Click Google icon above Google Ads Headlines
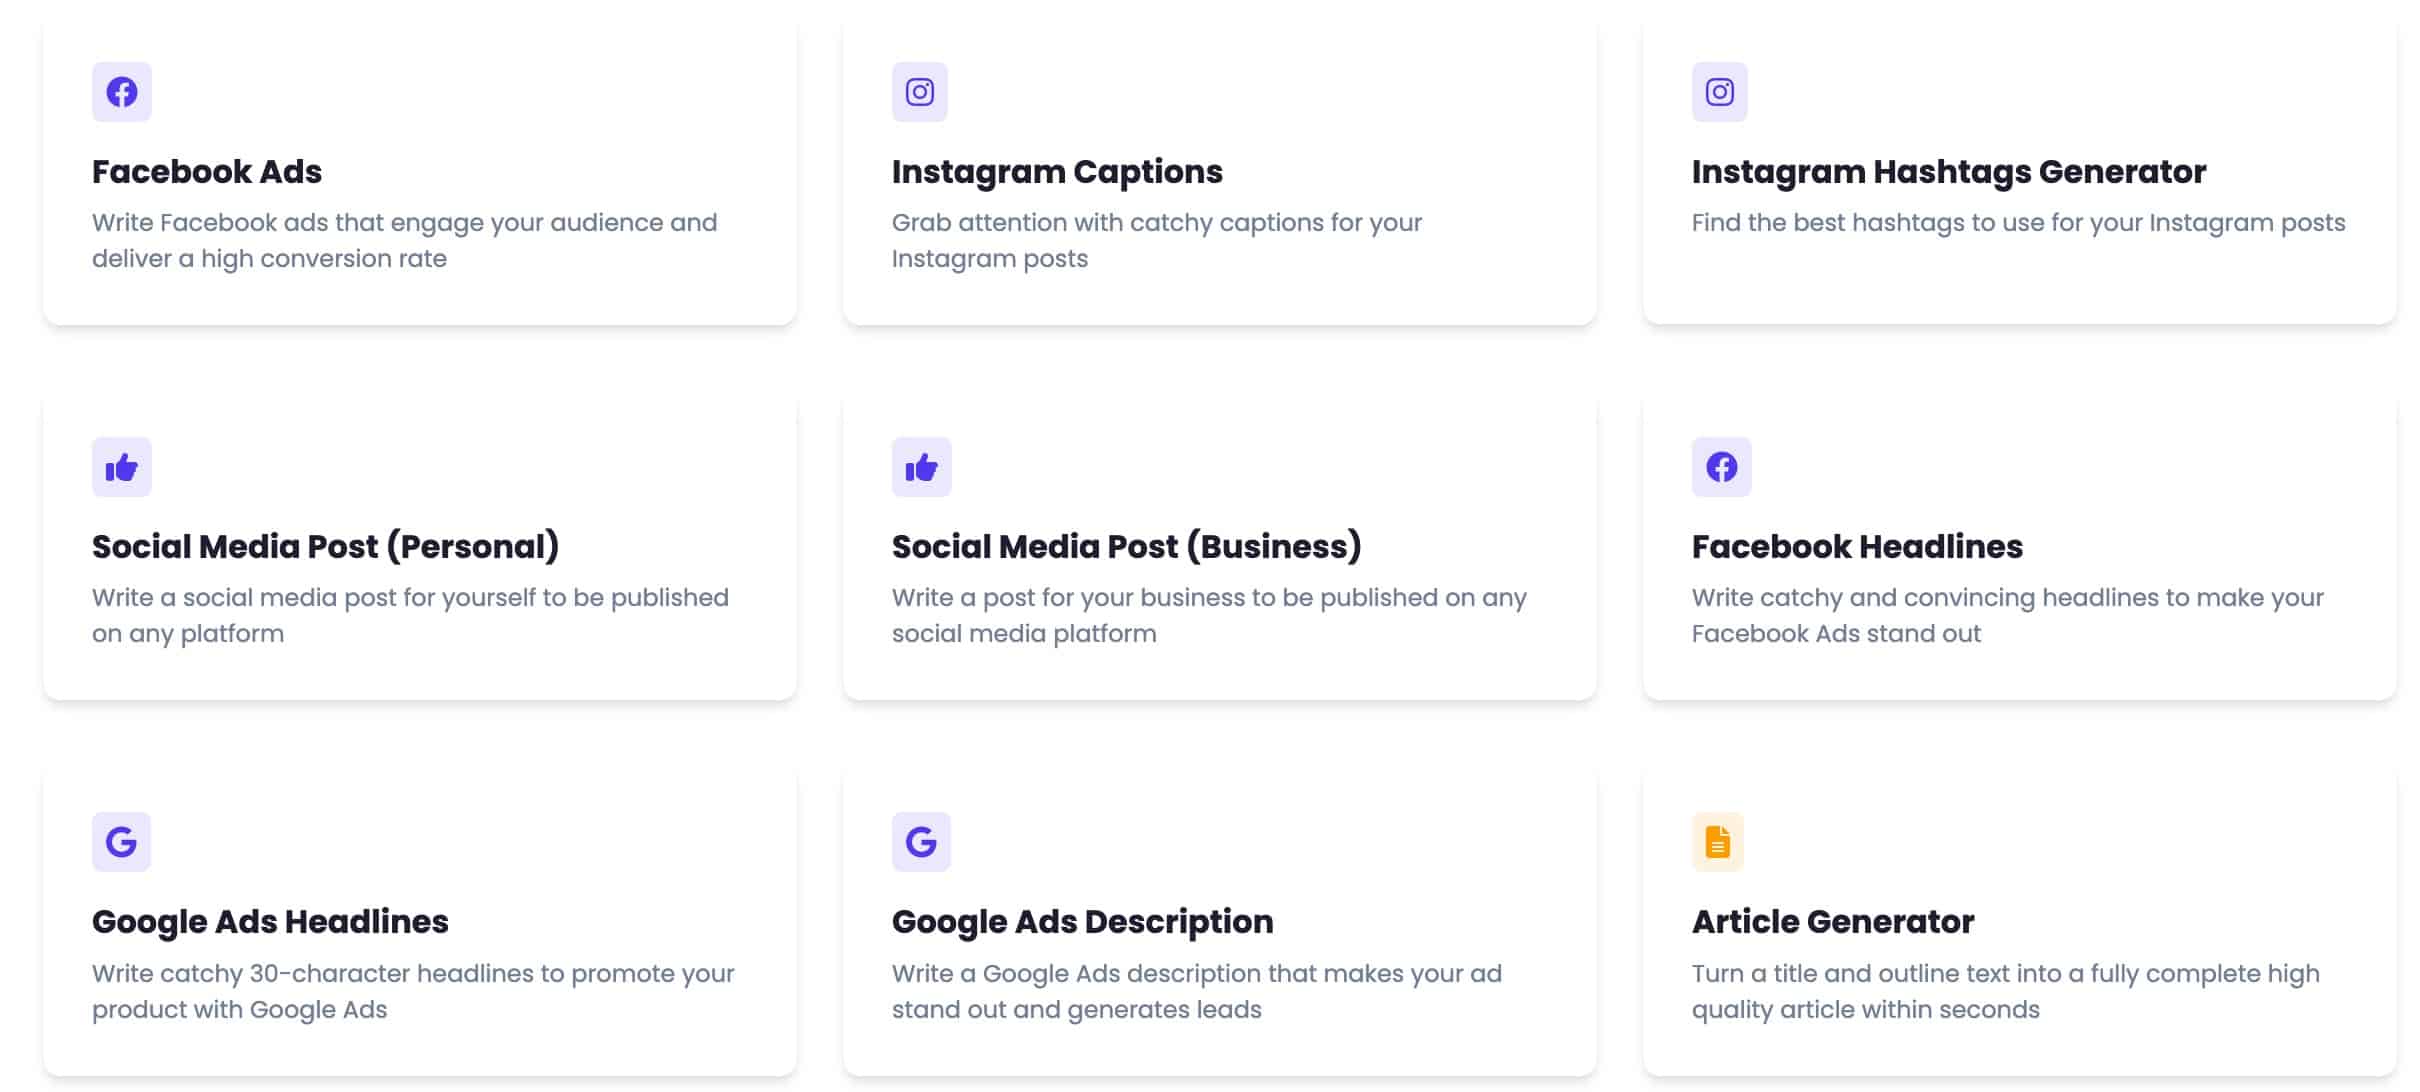The image size is (2420, 1092). click(x=122, y=842)
